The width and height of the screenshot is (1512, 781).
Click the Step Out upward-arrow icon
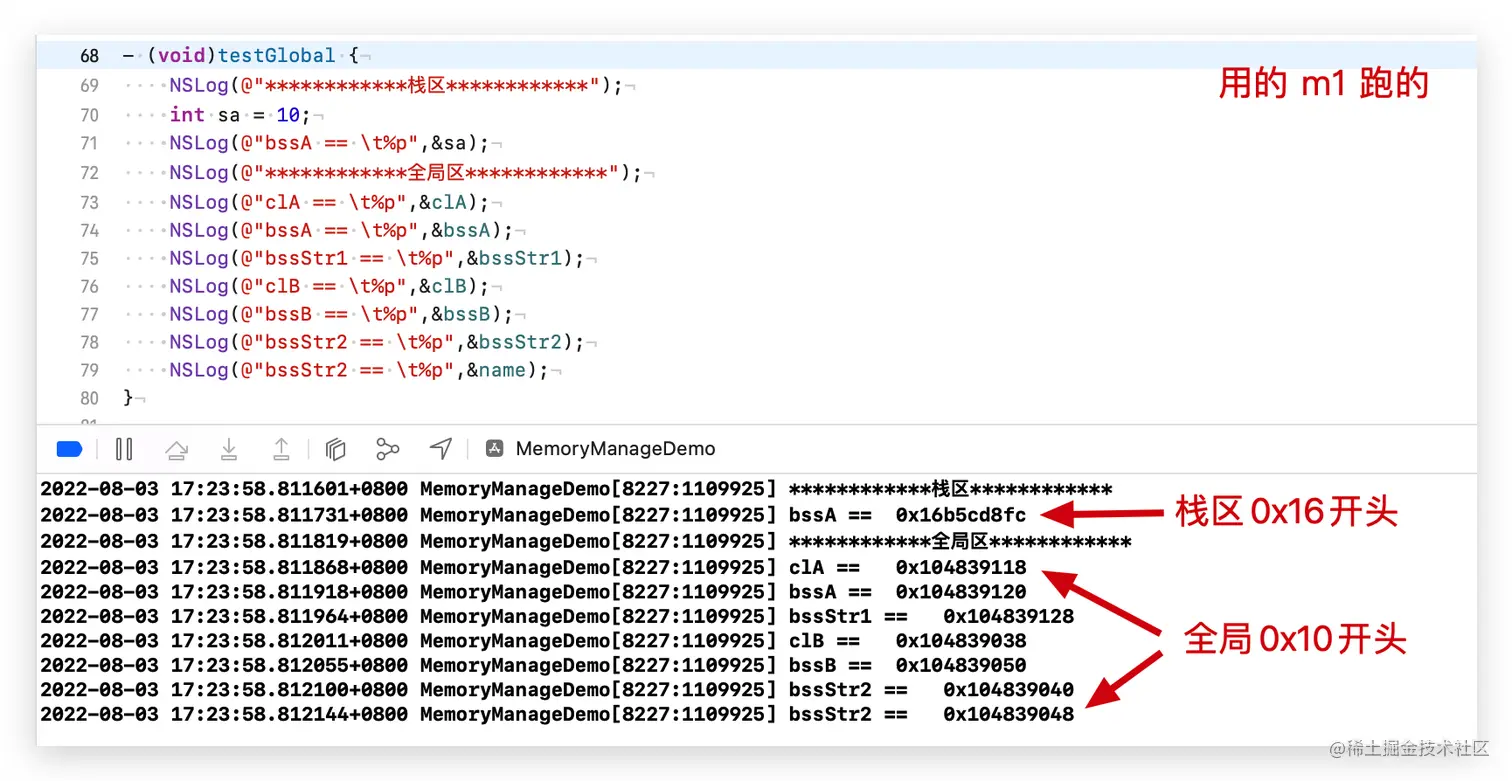tap(281, 449)
